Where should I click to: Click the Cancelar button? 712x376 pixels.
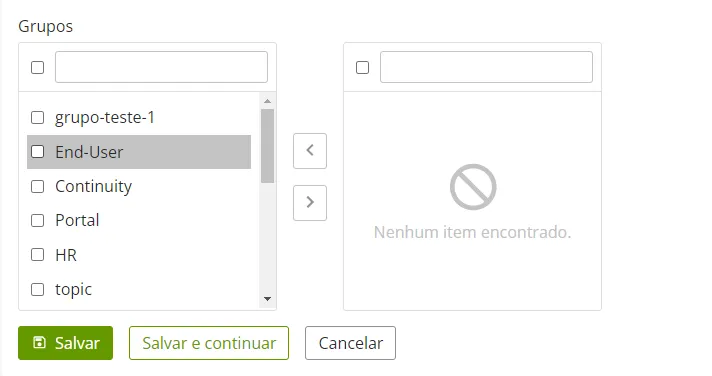click(x=350, y=343)
